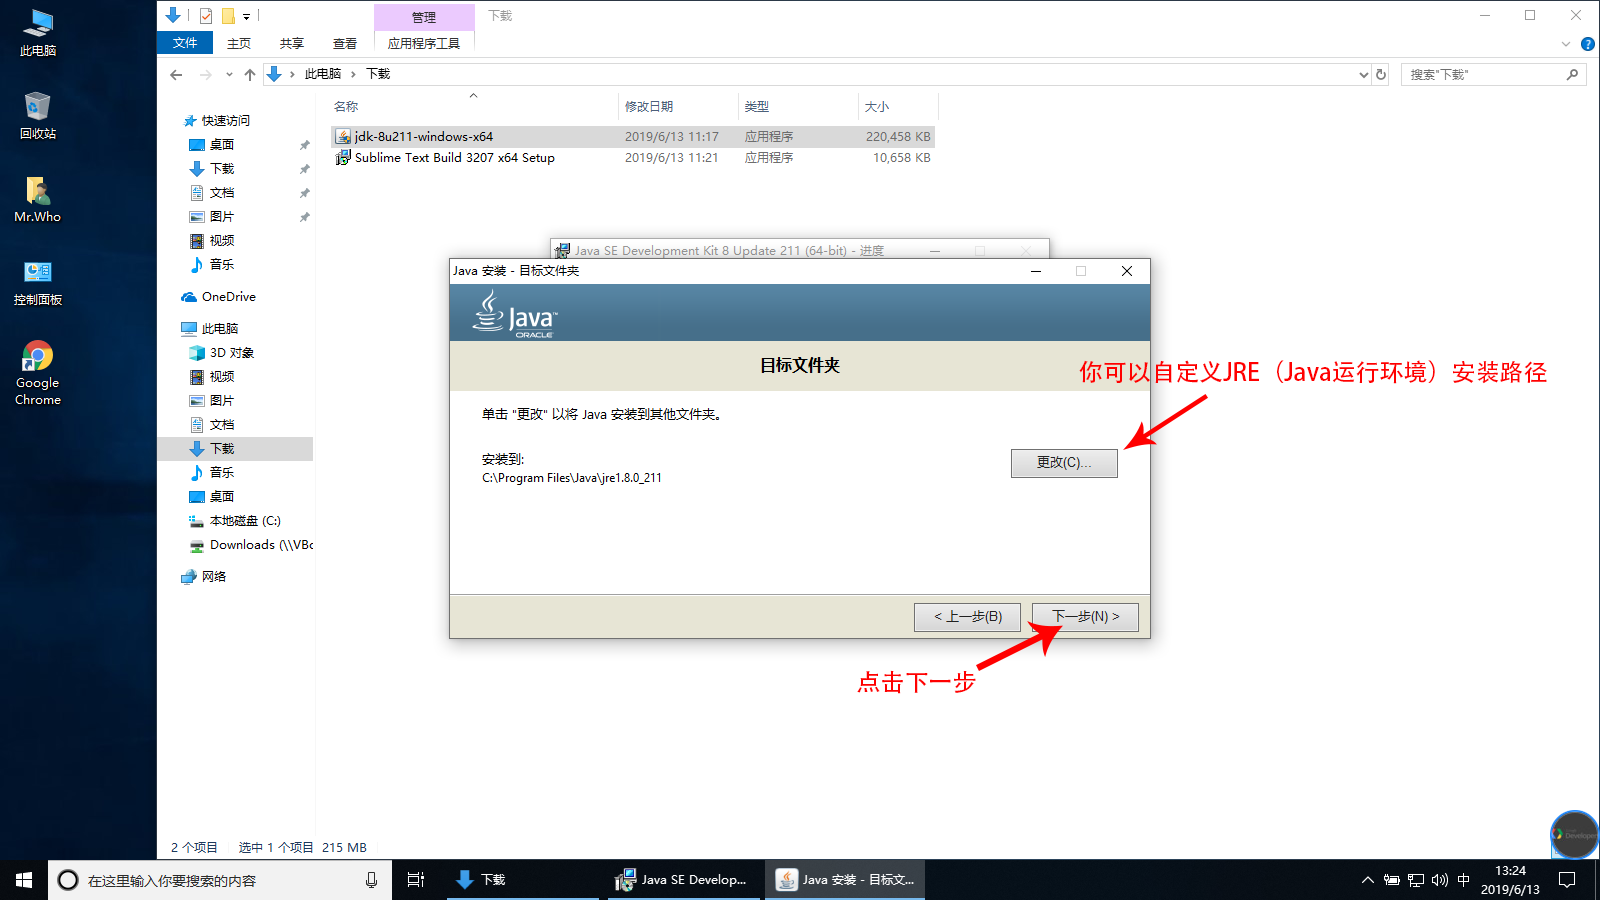Image resolution: width=1600 pixels, height=900 pixels.
Task: Select the Google Chrome desktop shortcut
Action: pyautogui.click(x=38, y=373)
